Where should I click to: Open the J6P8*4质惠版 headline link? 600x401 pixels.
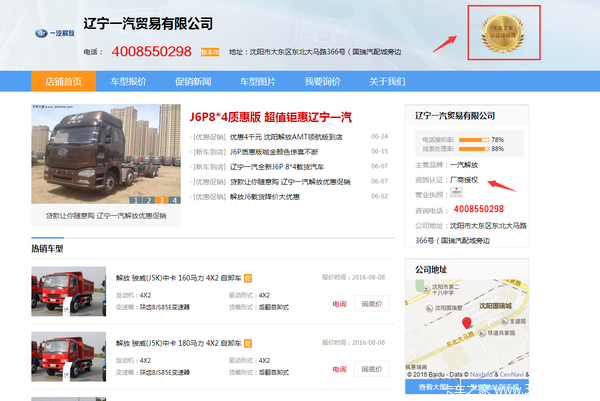pyautogui.click(x=271, y=117)
